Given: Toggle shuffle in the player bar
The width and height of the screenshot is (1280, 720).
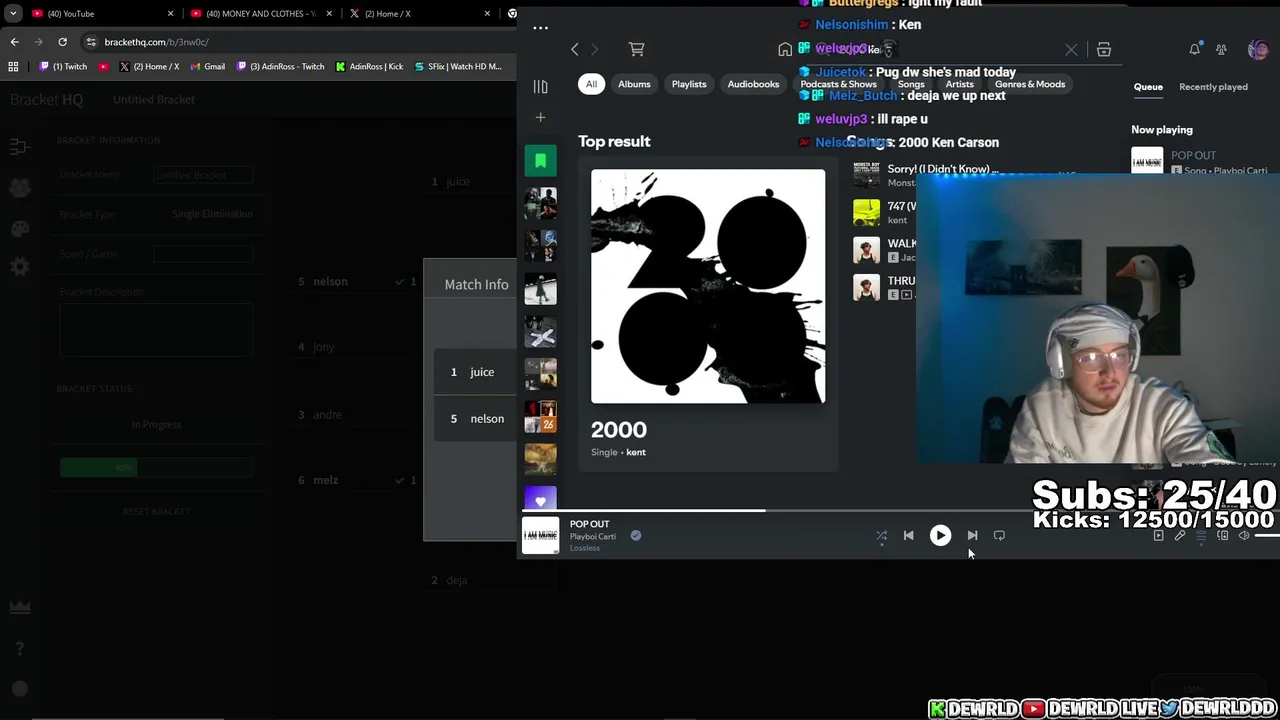Looking at the screenshot, I should [881, 536].
